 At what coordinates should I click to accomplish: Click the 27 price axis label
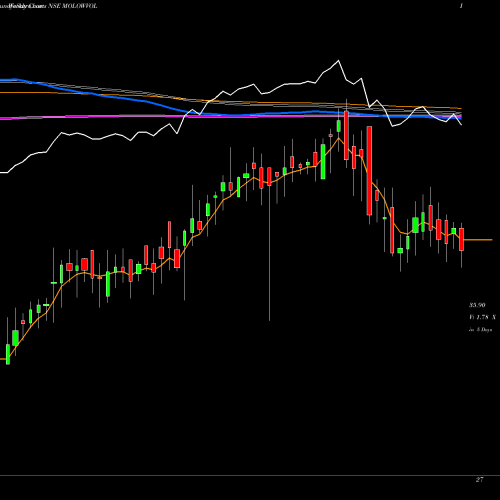[x=479, y=480]
